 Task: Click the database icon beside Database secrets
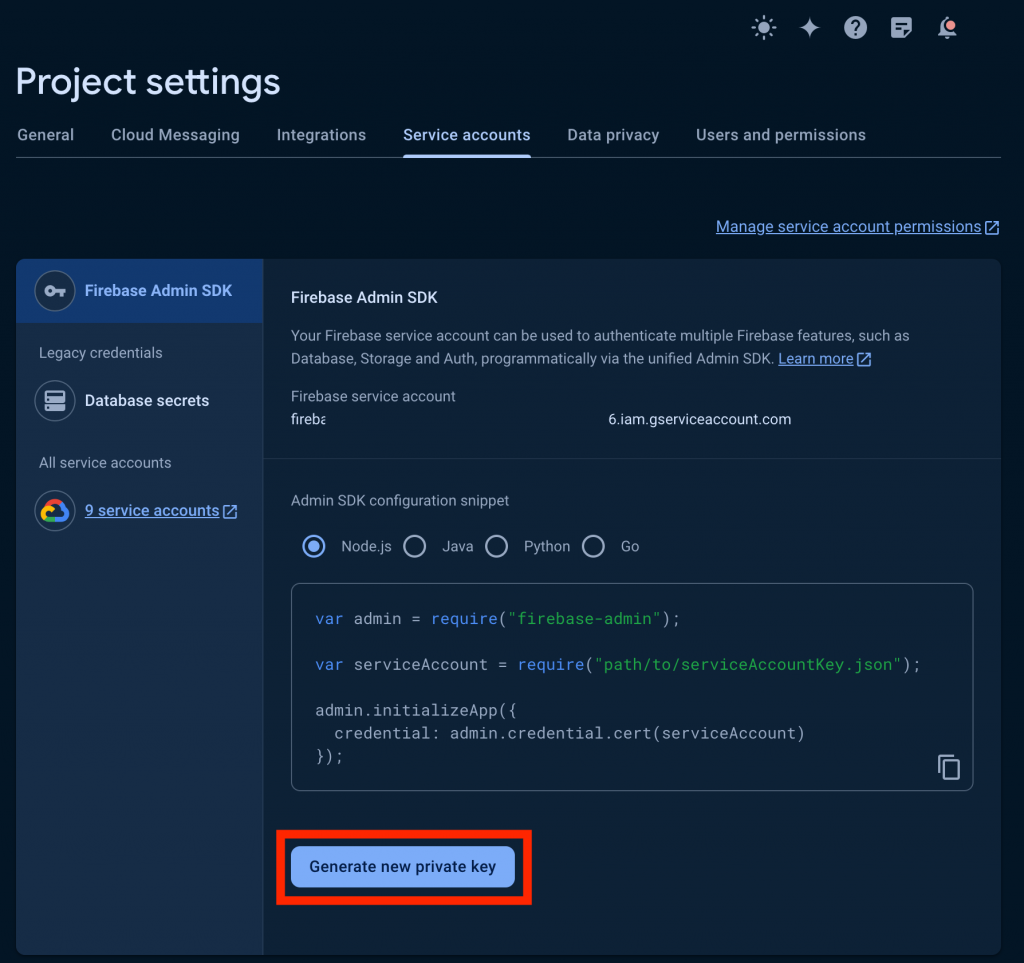(55, 400)
